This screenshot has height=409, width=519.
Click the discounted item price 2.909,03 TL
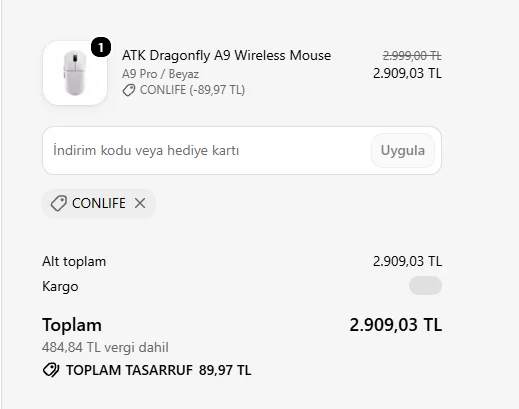(x=407, y=73)
